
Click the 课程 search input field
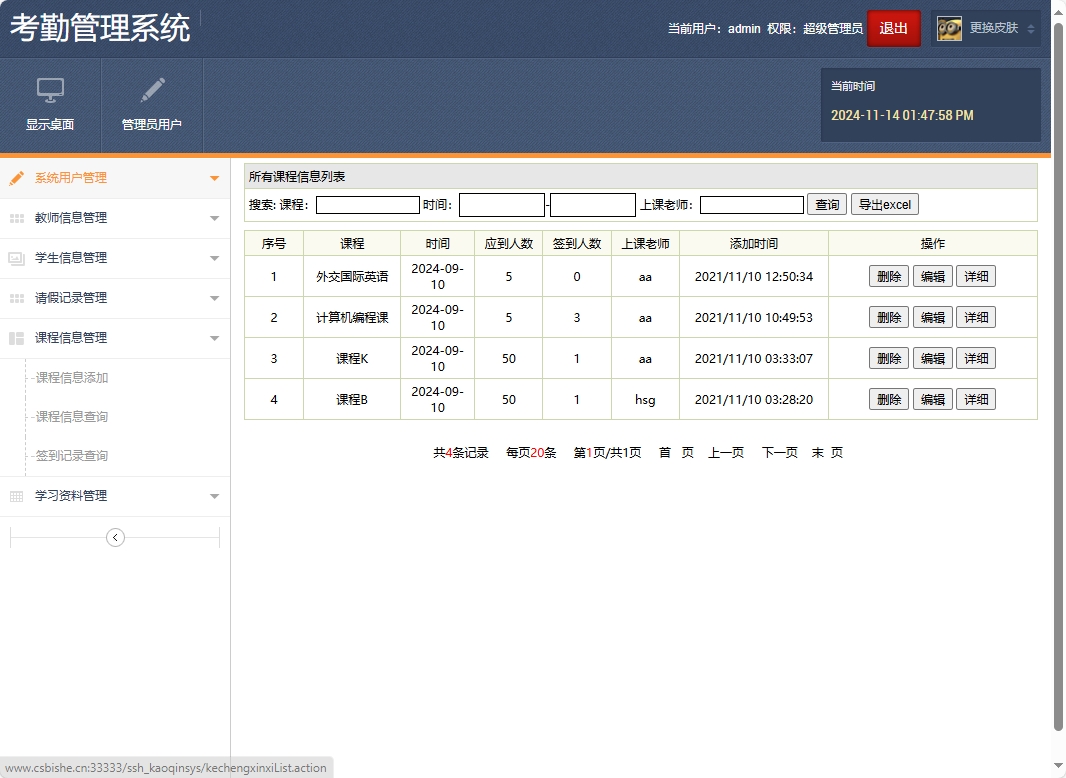[x=367, y=204]
